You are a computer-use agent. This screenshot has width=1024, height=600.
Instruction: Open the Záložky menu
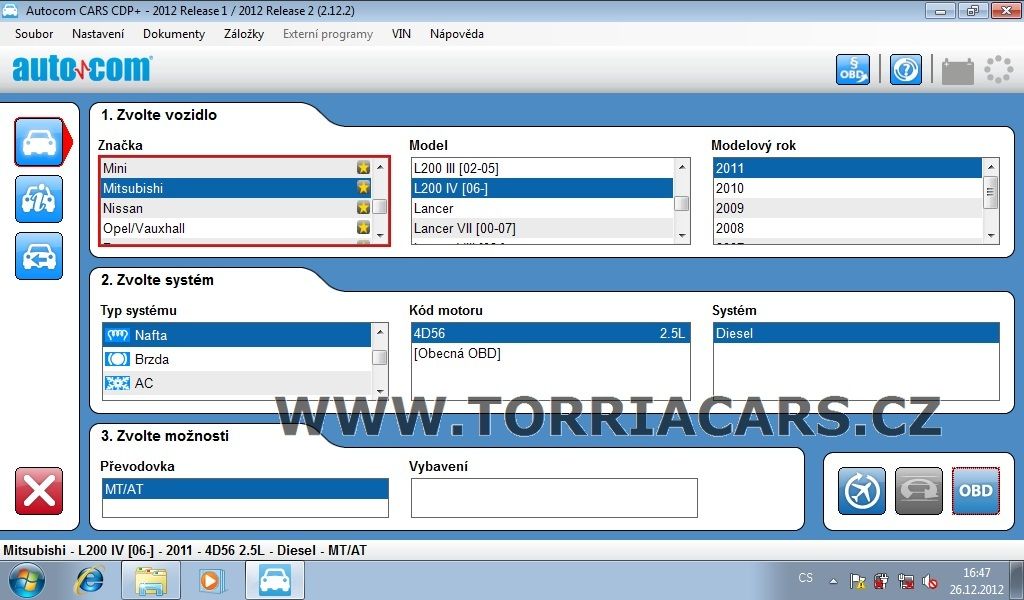pyautogui.click(x=244, y=34)
